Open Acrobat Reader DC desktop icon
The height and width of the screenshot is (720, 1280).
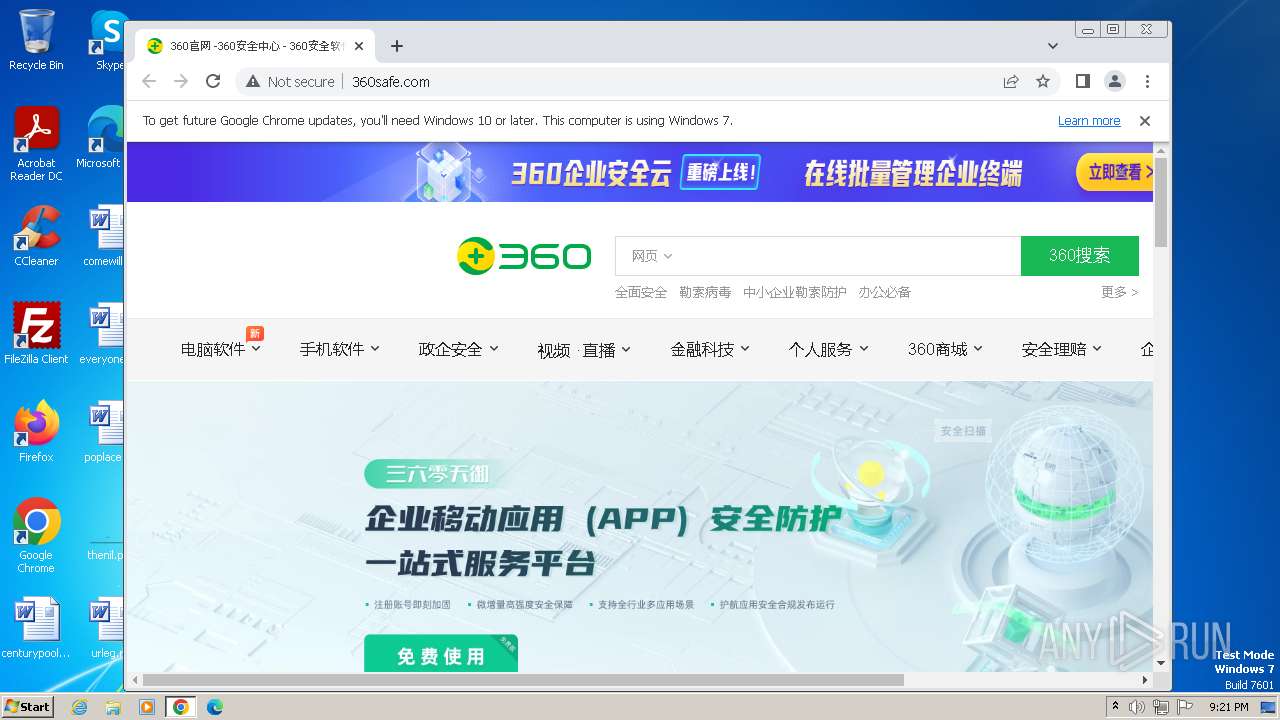pos(36,145)
